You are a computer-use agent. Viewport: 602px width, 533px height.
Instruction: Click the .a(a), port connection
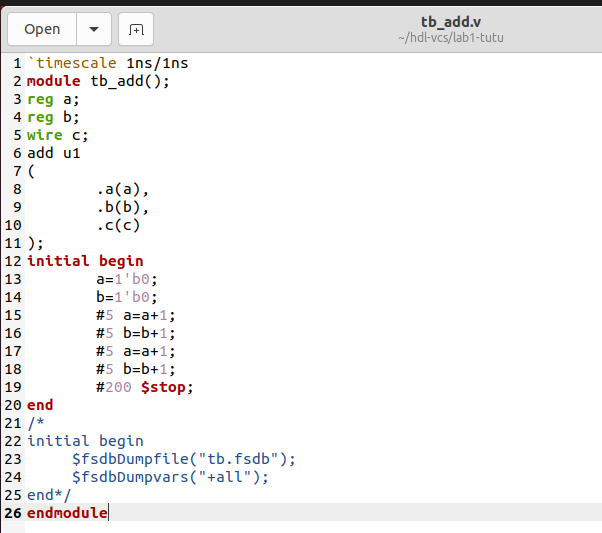[122, 189]
